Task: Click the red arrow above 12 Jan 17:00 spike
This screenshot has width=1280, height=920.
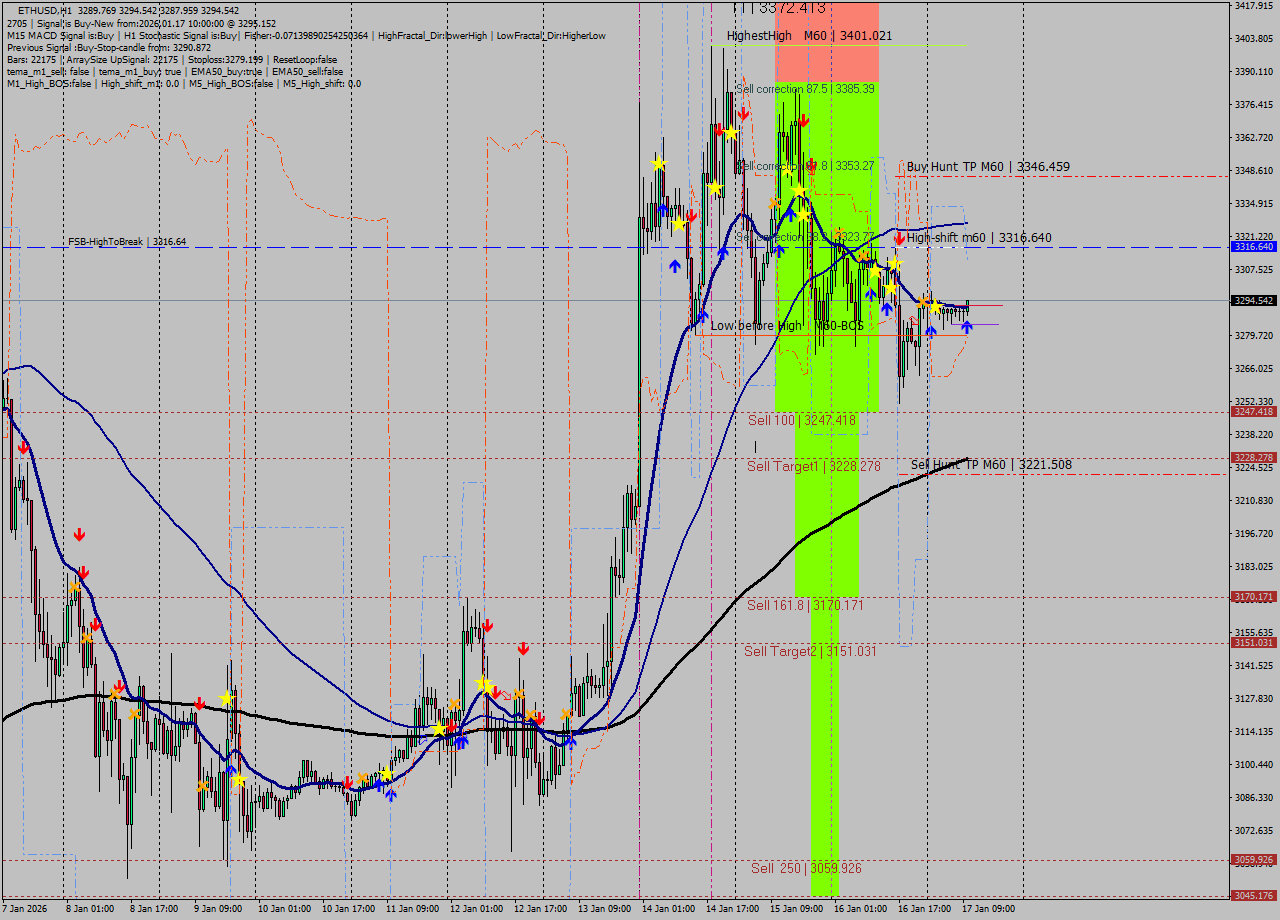Action: click(x=522, y=649)
